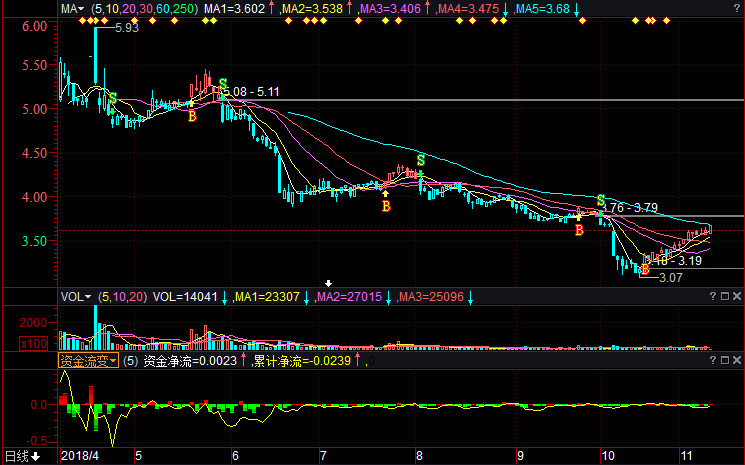
Task: Click the help icon on the VOL panel
Action: pos(711,297)
